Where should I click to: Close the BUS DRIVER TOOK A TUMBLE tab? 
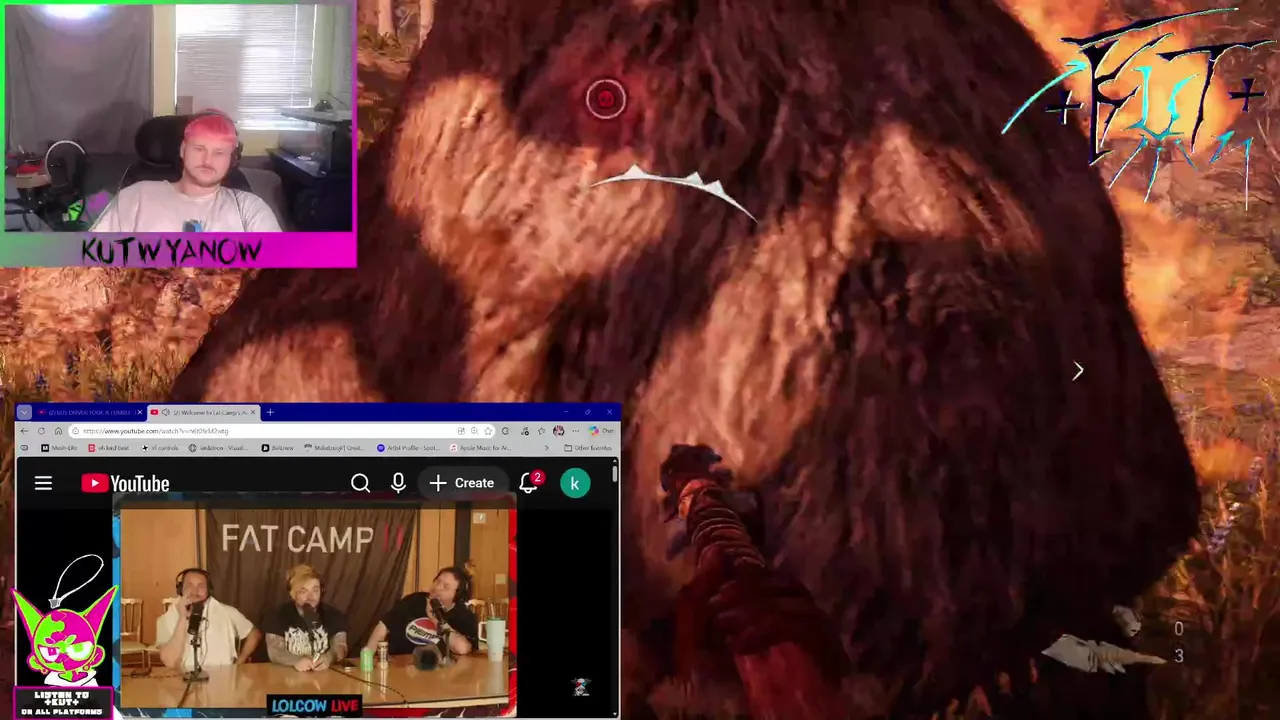click(x=140, y=412)
